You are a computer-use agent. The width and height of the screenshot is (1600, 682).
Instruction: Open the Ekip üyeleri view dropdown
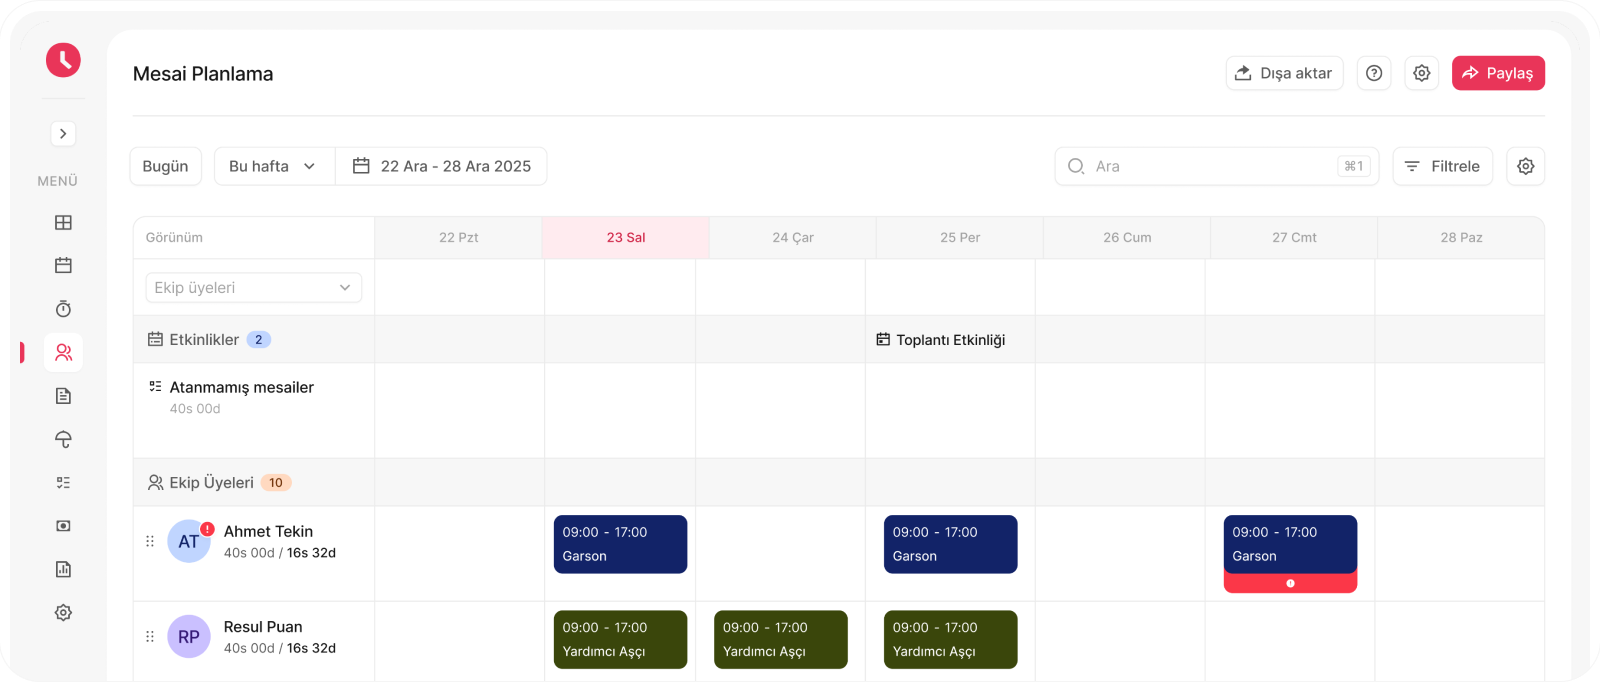pos(253,288)
